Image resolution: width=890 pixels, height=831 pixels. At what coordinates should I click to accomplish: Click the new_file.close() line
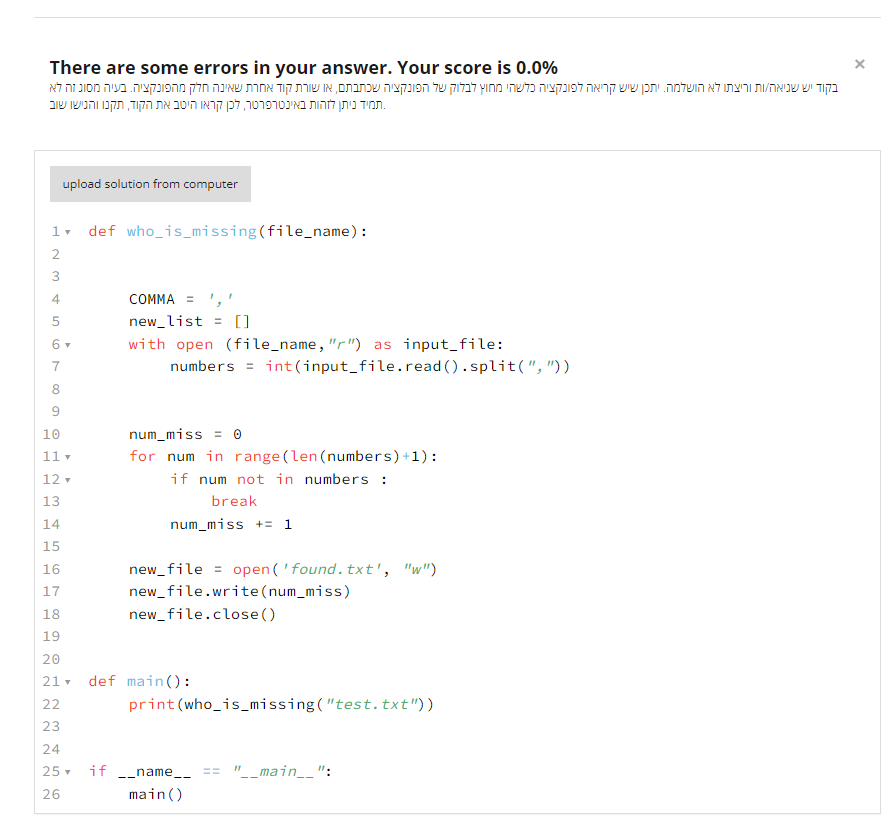pyautogui.click(x=202, y=614)
